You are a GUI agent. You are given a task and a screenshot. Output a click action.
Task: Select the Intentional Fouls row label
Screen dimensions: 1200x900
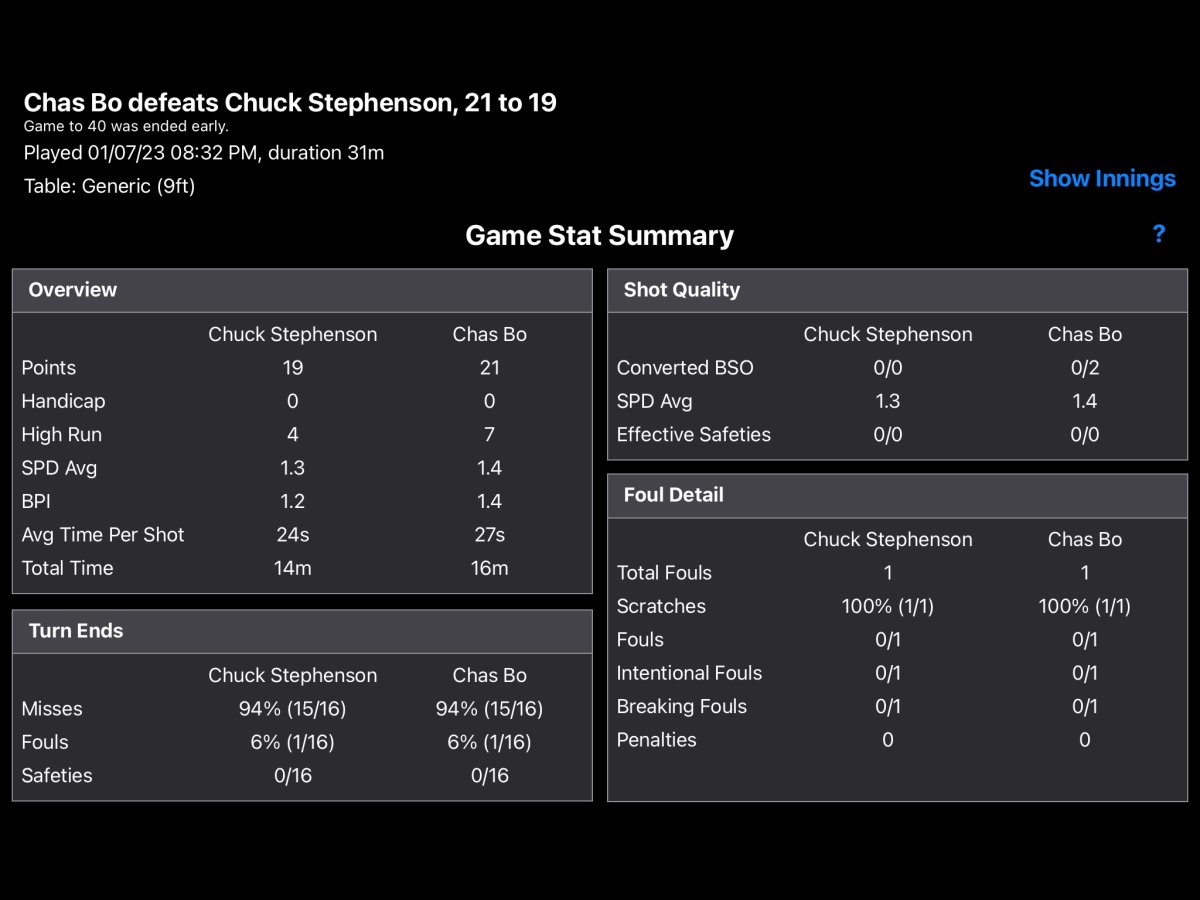coord(689,673)
